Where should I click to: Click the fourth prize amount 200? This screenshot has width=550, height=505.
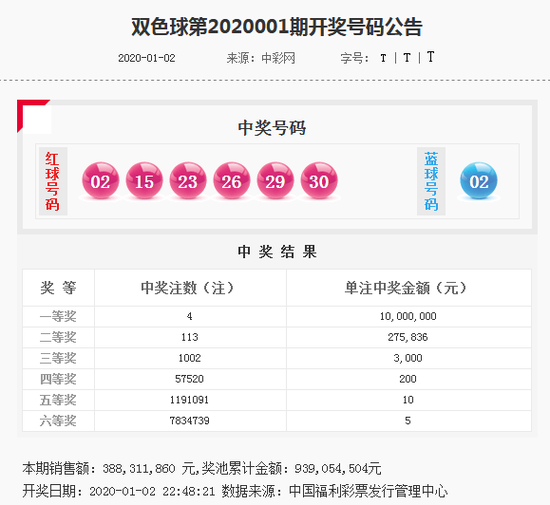[x=408, y=379]
